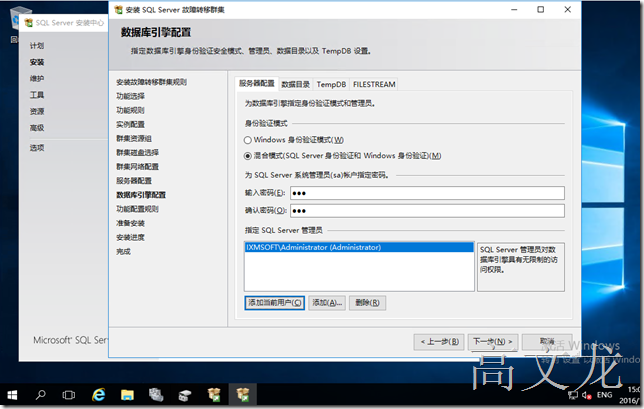Launch Internet Explorer from taskbar
Viewport: 644px width, 409px height.
pos(98,395)
